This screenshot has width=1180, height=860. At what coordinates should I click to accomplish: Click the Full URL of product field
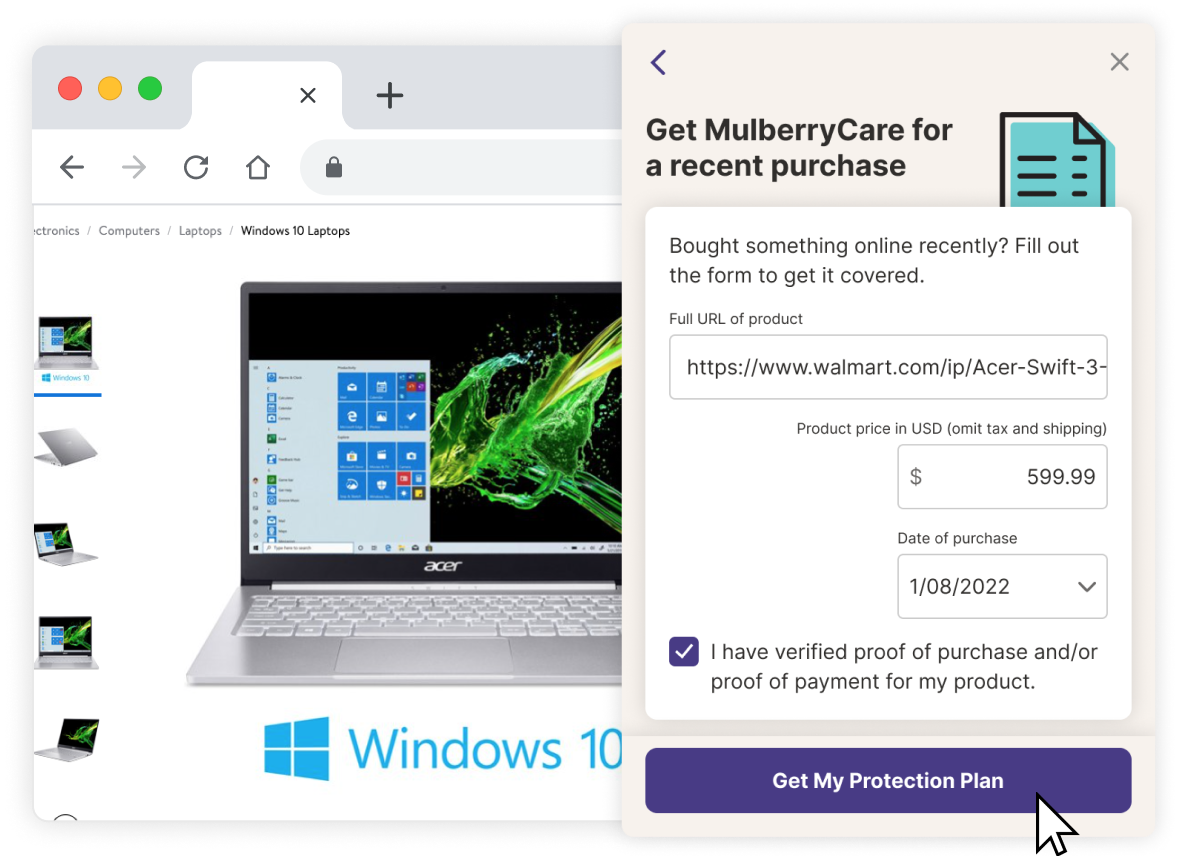pyautogui.click(x=888, y=367)
